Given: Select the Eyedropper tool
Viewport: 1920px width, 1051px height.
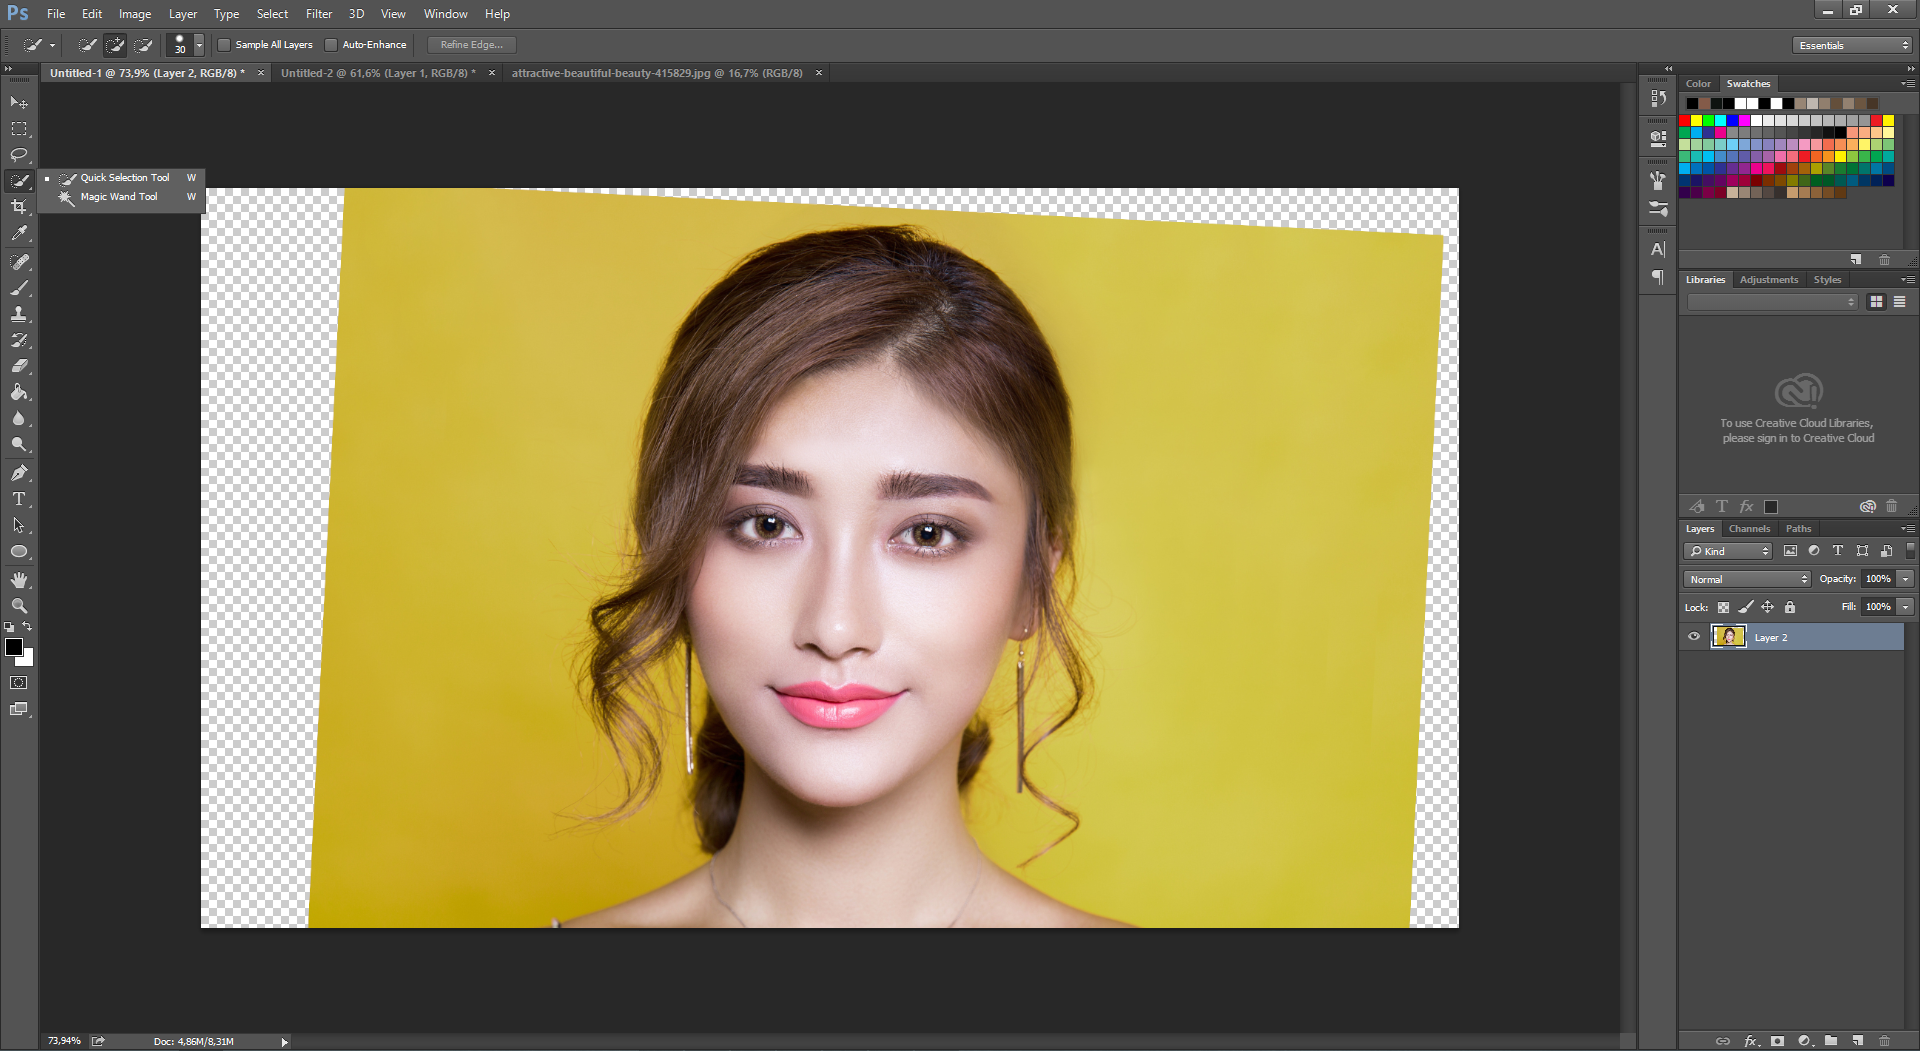Looking at the screenshot, I should click(x=19, y=234).
